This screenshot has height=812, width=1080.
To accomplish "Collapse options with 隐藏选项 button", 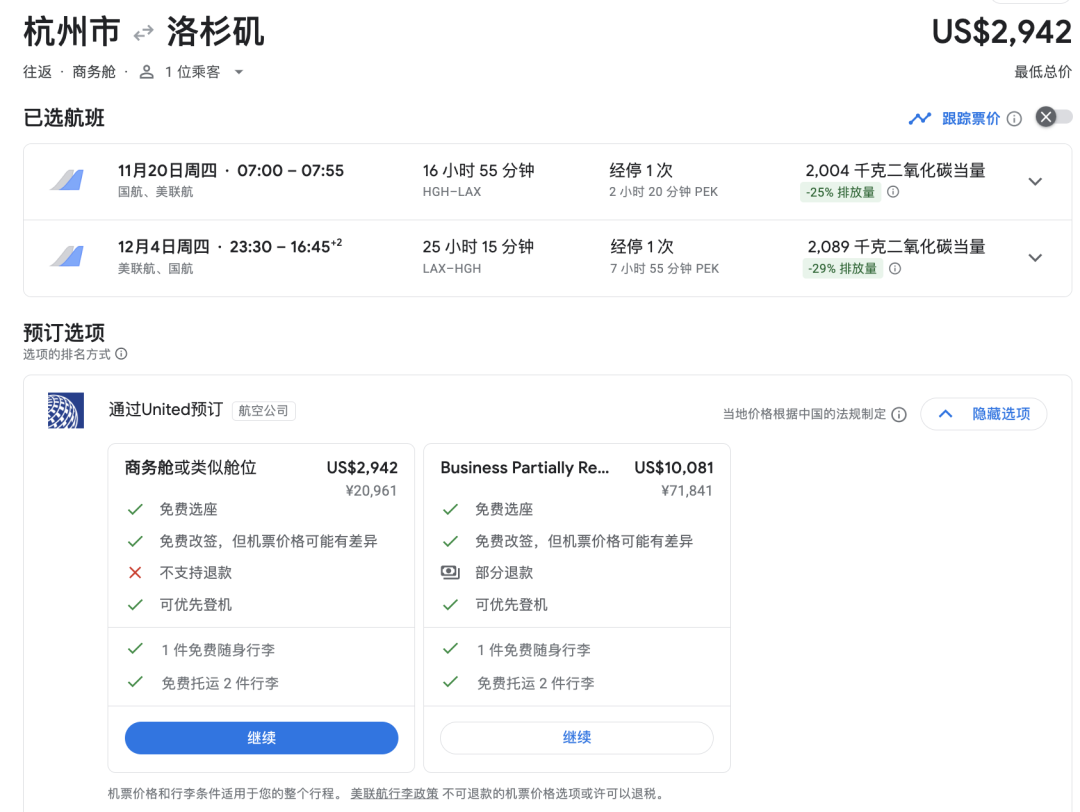I will 983,414.
